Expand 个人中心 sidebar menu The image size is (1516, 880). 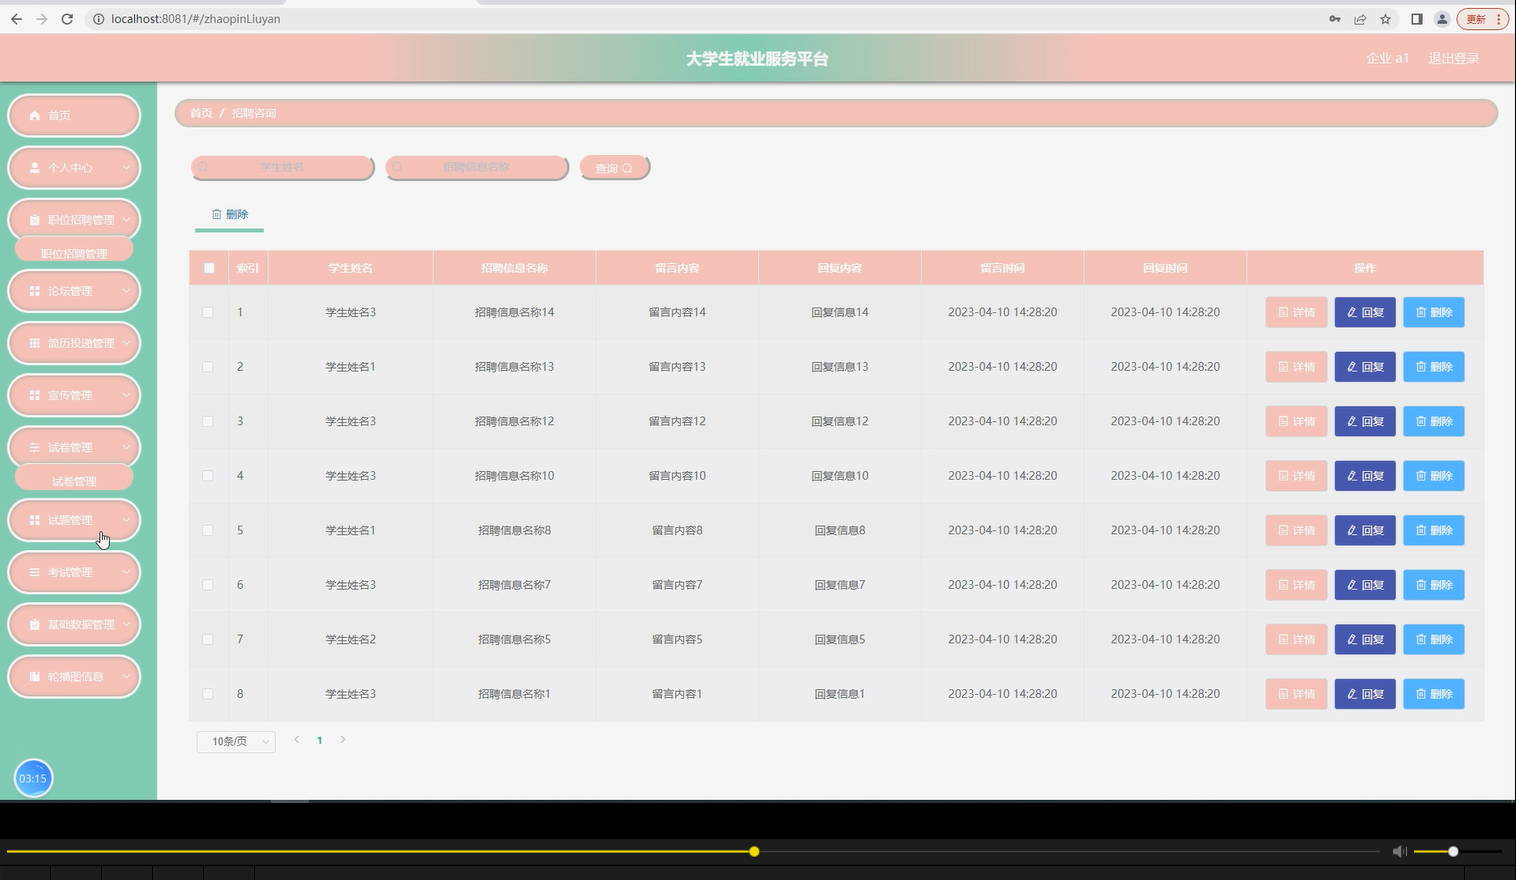pyautogui.click(x=74, y=167)
